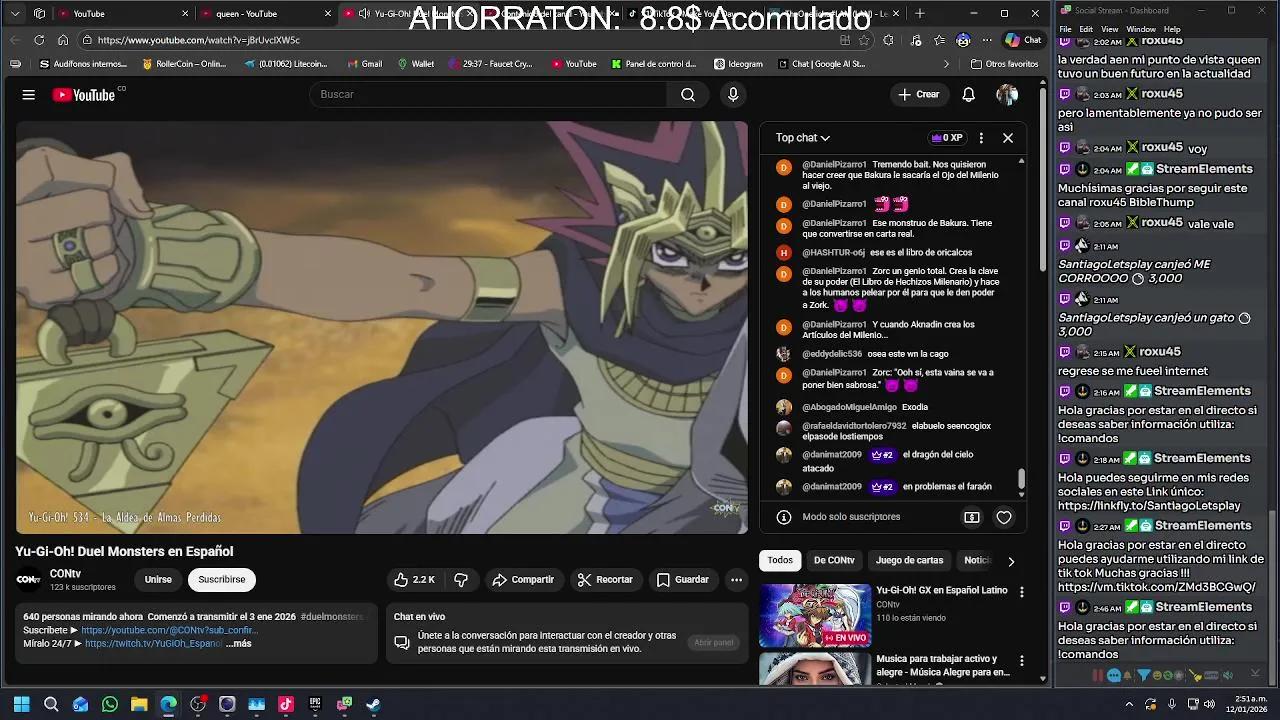Open the YouTube guide hamburger menu
Image resolution: width=1280 pixels, height=720 pixels.
tap(28, 94)
